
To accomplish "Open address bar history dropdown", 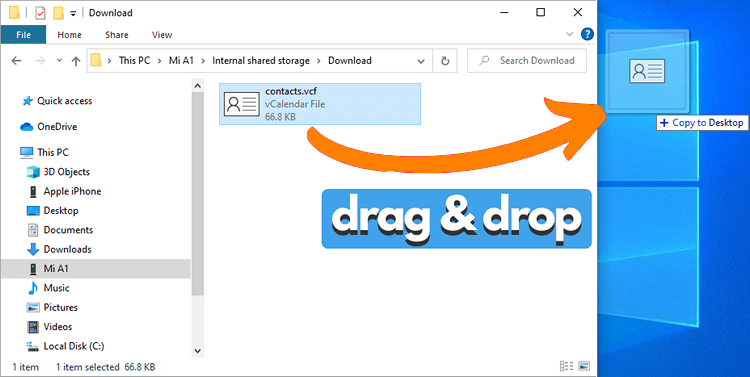I will [421, 61].
